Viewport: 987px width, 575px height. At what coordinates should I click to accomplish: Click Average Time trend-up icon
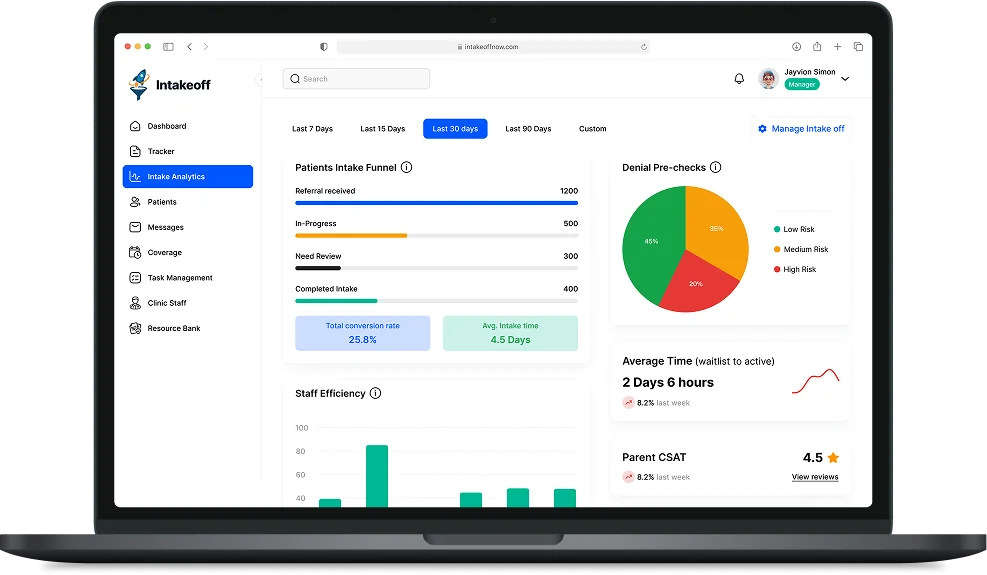tap(628, 402)
